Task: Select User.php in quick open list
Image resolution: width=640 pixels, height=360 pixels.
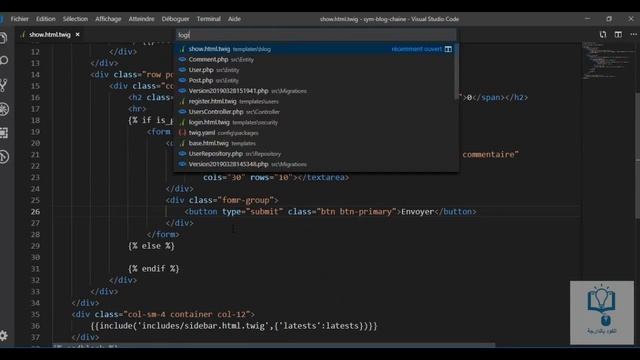Action: pos(314,70)
